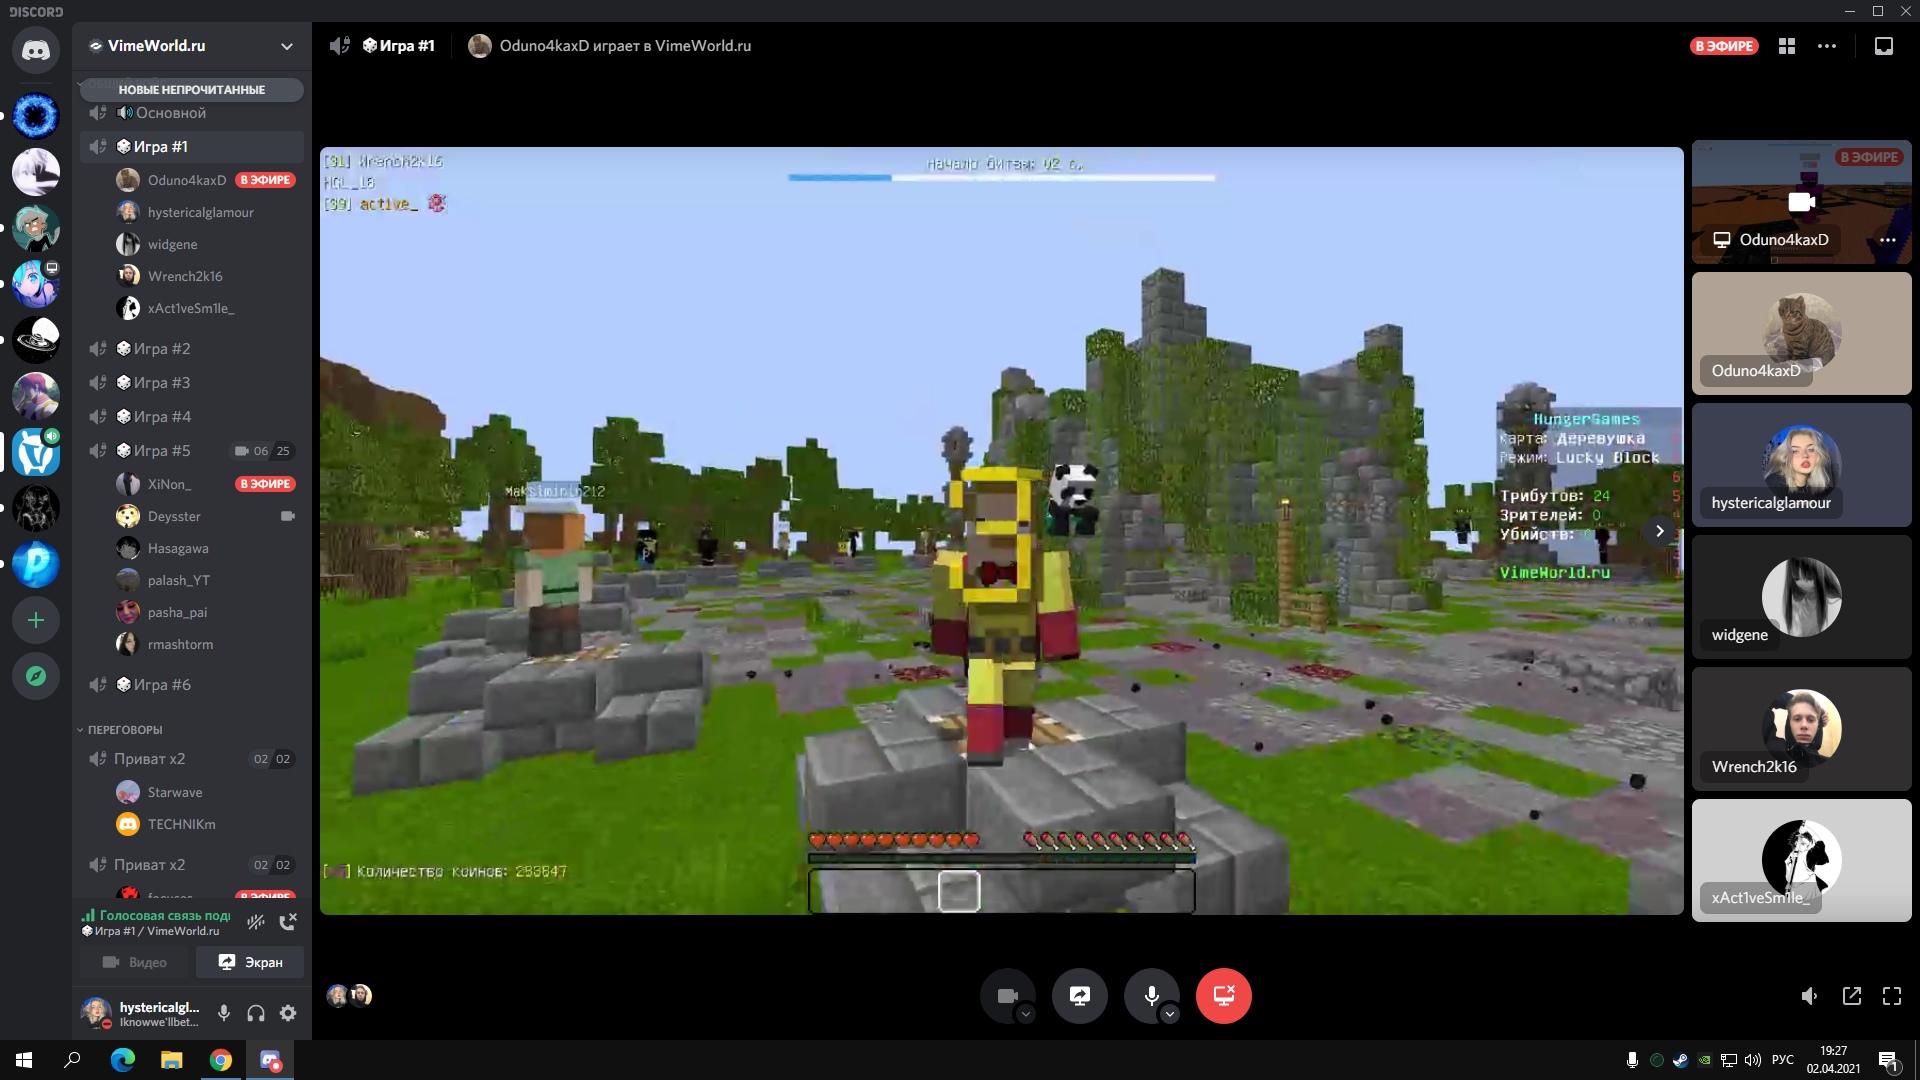The width and height of the screenshot is (1920, 1080).
Task: Join voice channel Игра #2
Action: click(192, 349)
